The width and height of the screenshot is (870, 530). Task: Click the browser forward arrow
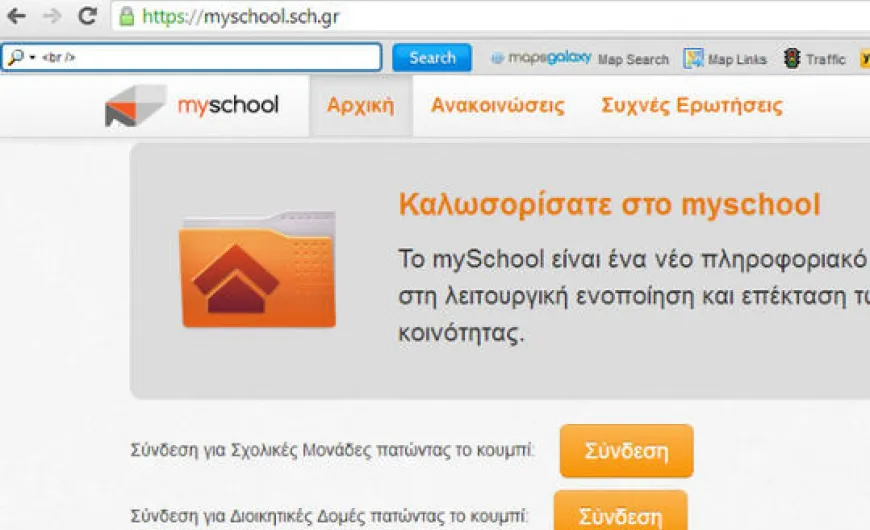coord(52,16)
